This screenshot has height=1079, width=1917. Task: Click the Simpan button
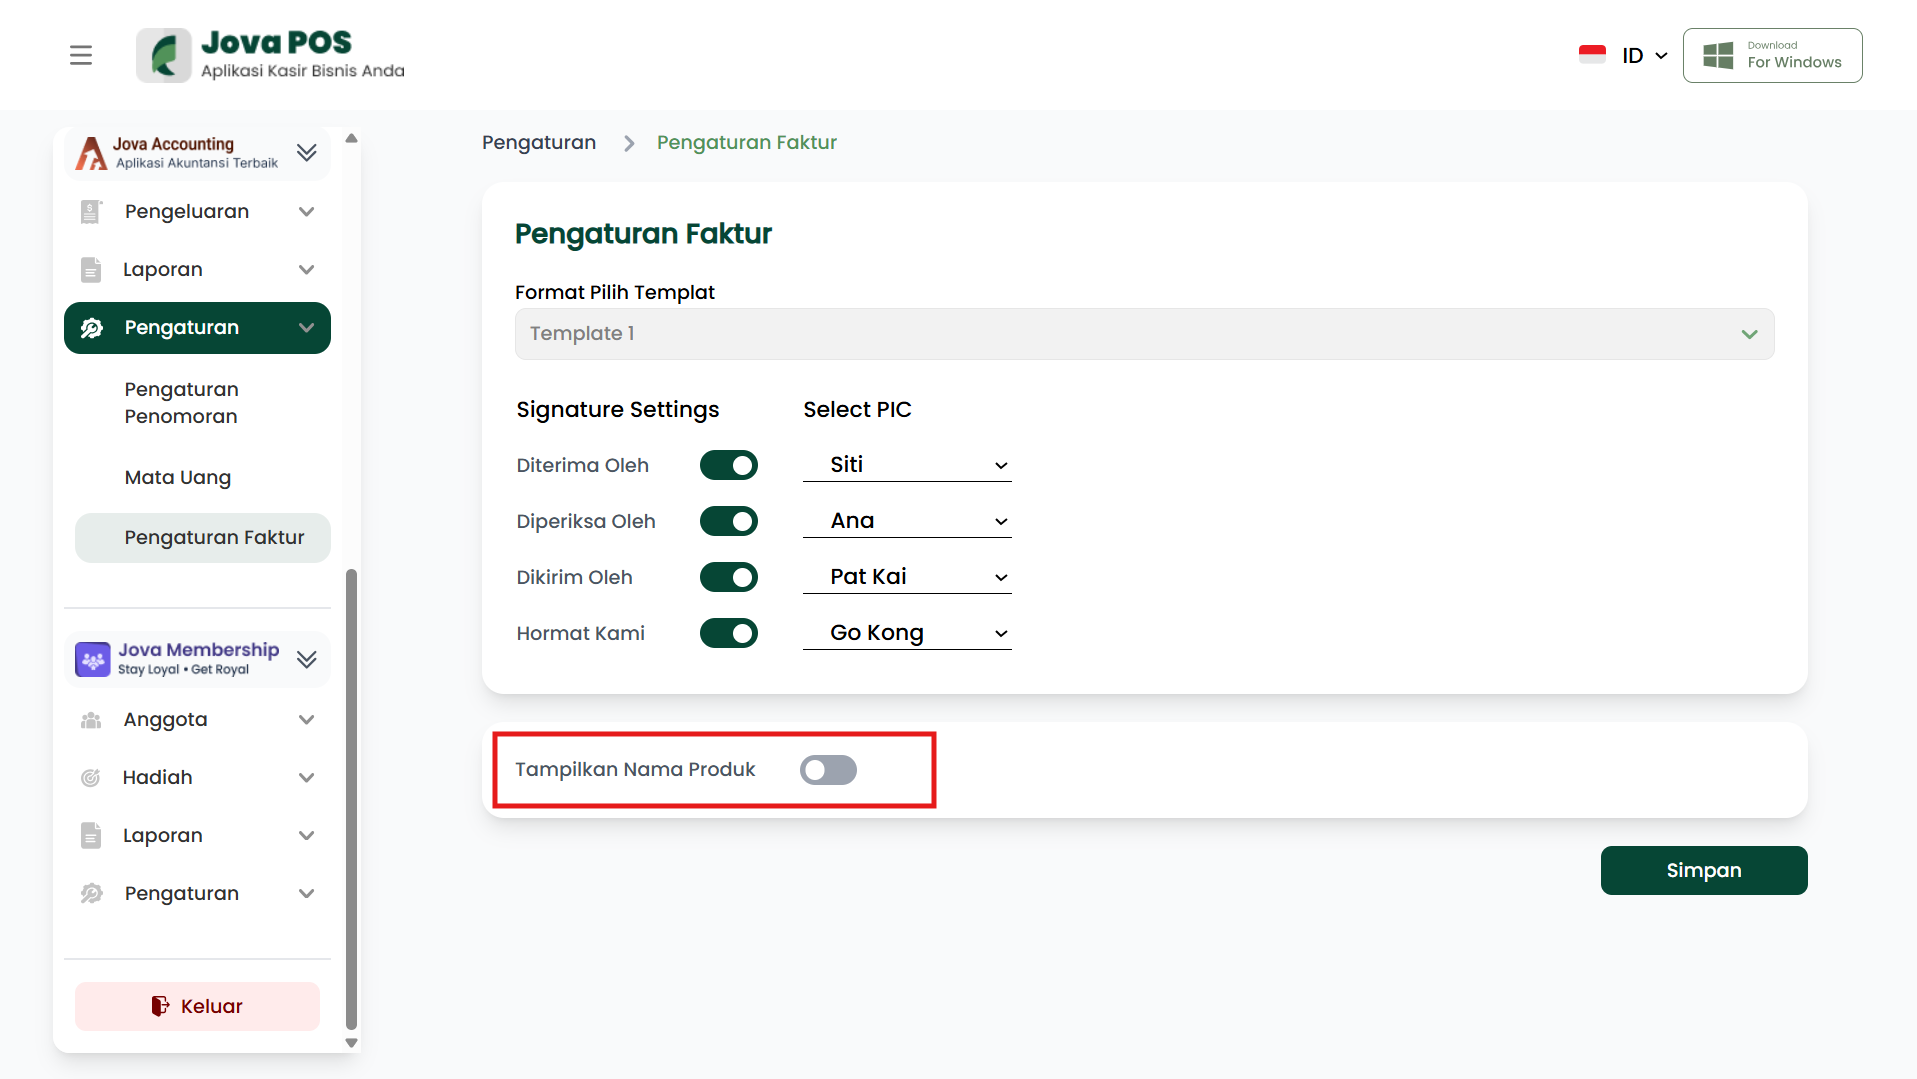(x=1703, y=870)
